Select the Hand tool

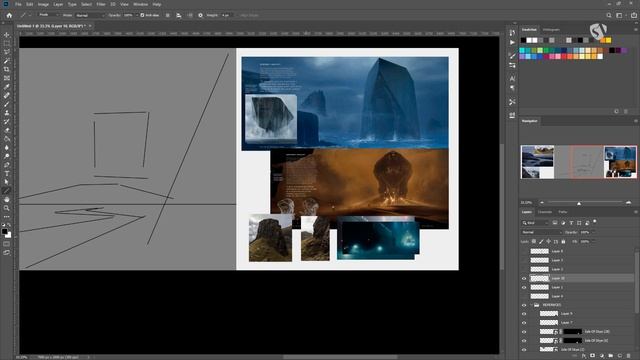pyautogui.click(x=7, y=200)
